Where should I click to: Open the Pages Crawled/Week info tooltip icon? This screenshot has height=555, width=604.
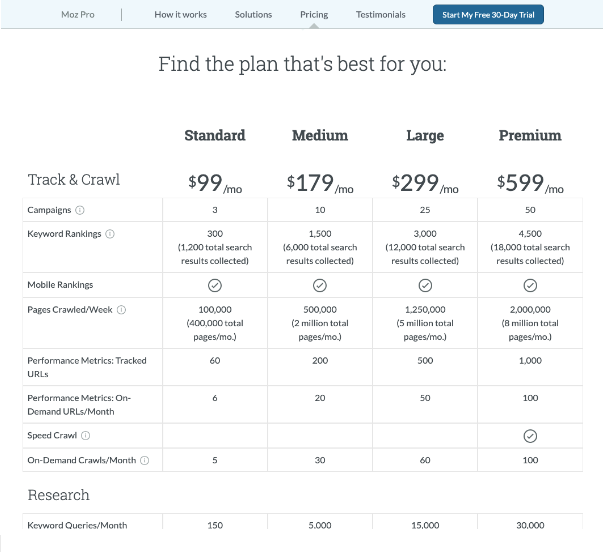[x=121, y=310]
